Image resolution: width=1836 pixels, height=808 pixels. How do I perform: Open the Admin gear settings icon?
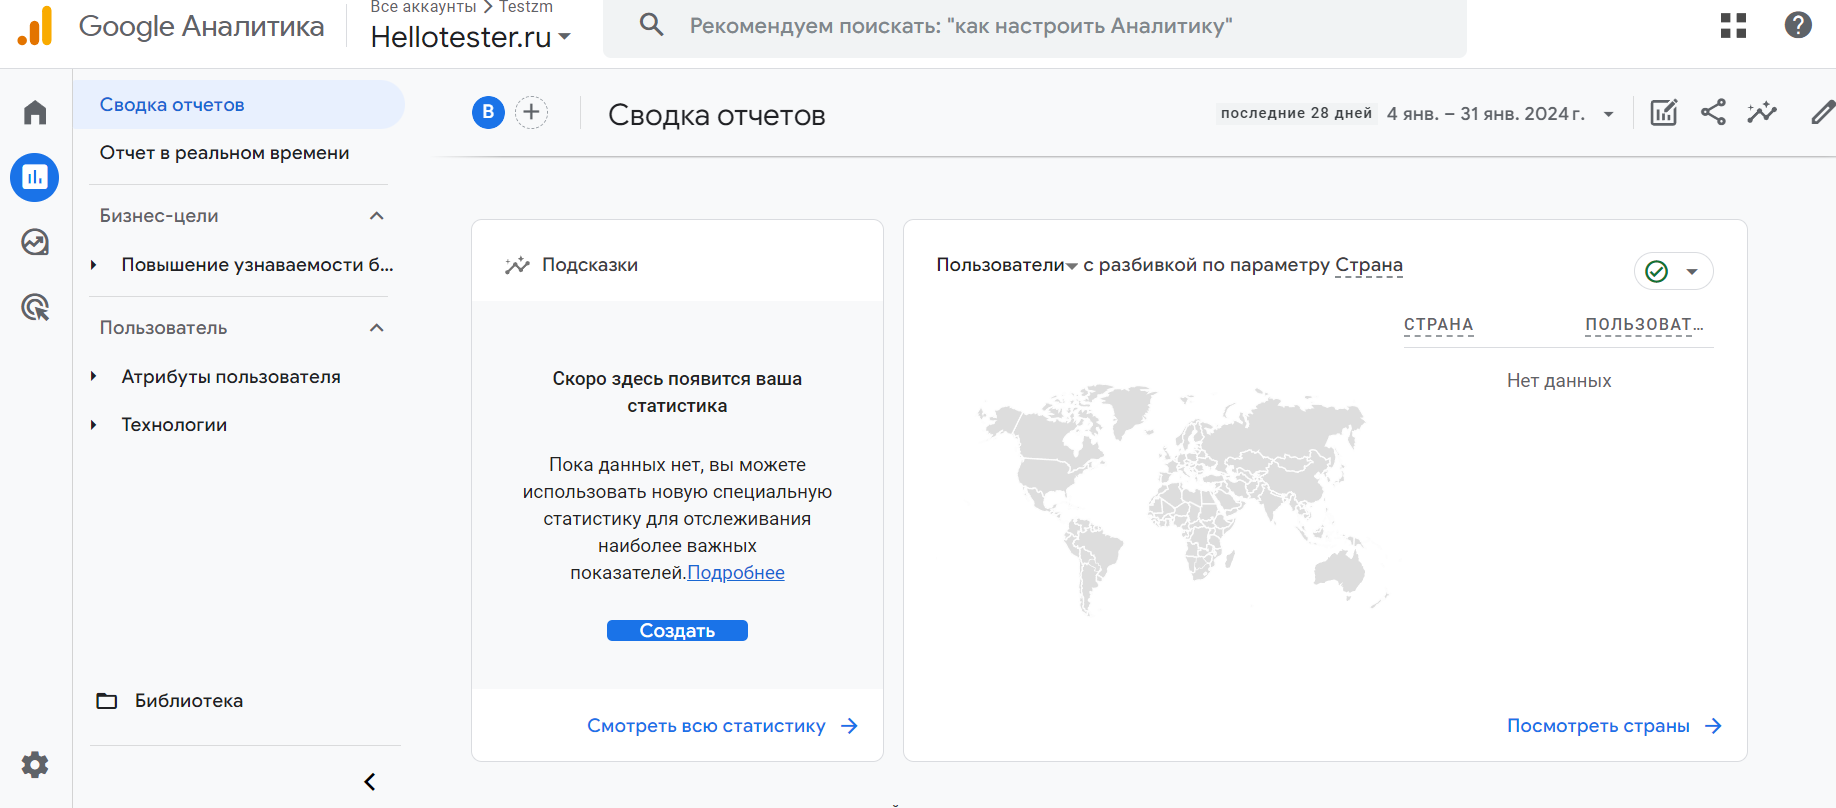[x=35, y=765]
